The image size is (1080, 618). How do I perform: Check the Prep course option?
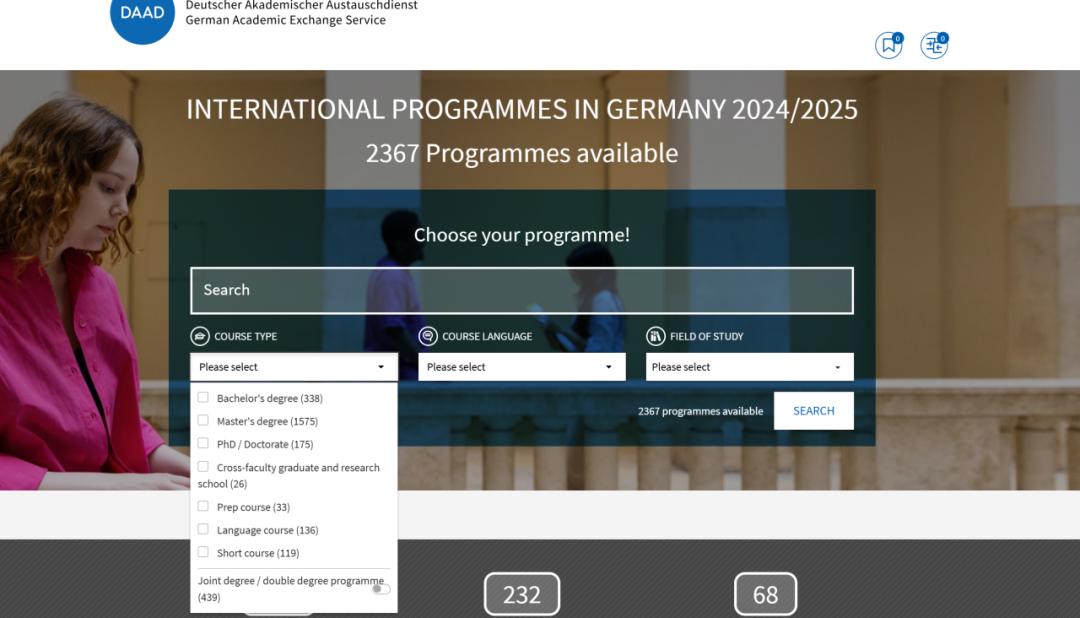point(203,506)
